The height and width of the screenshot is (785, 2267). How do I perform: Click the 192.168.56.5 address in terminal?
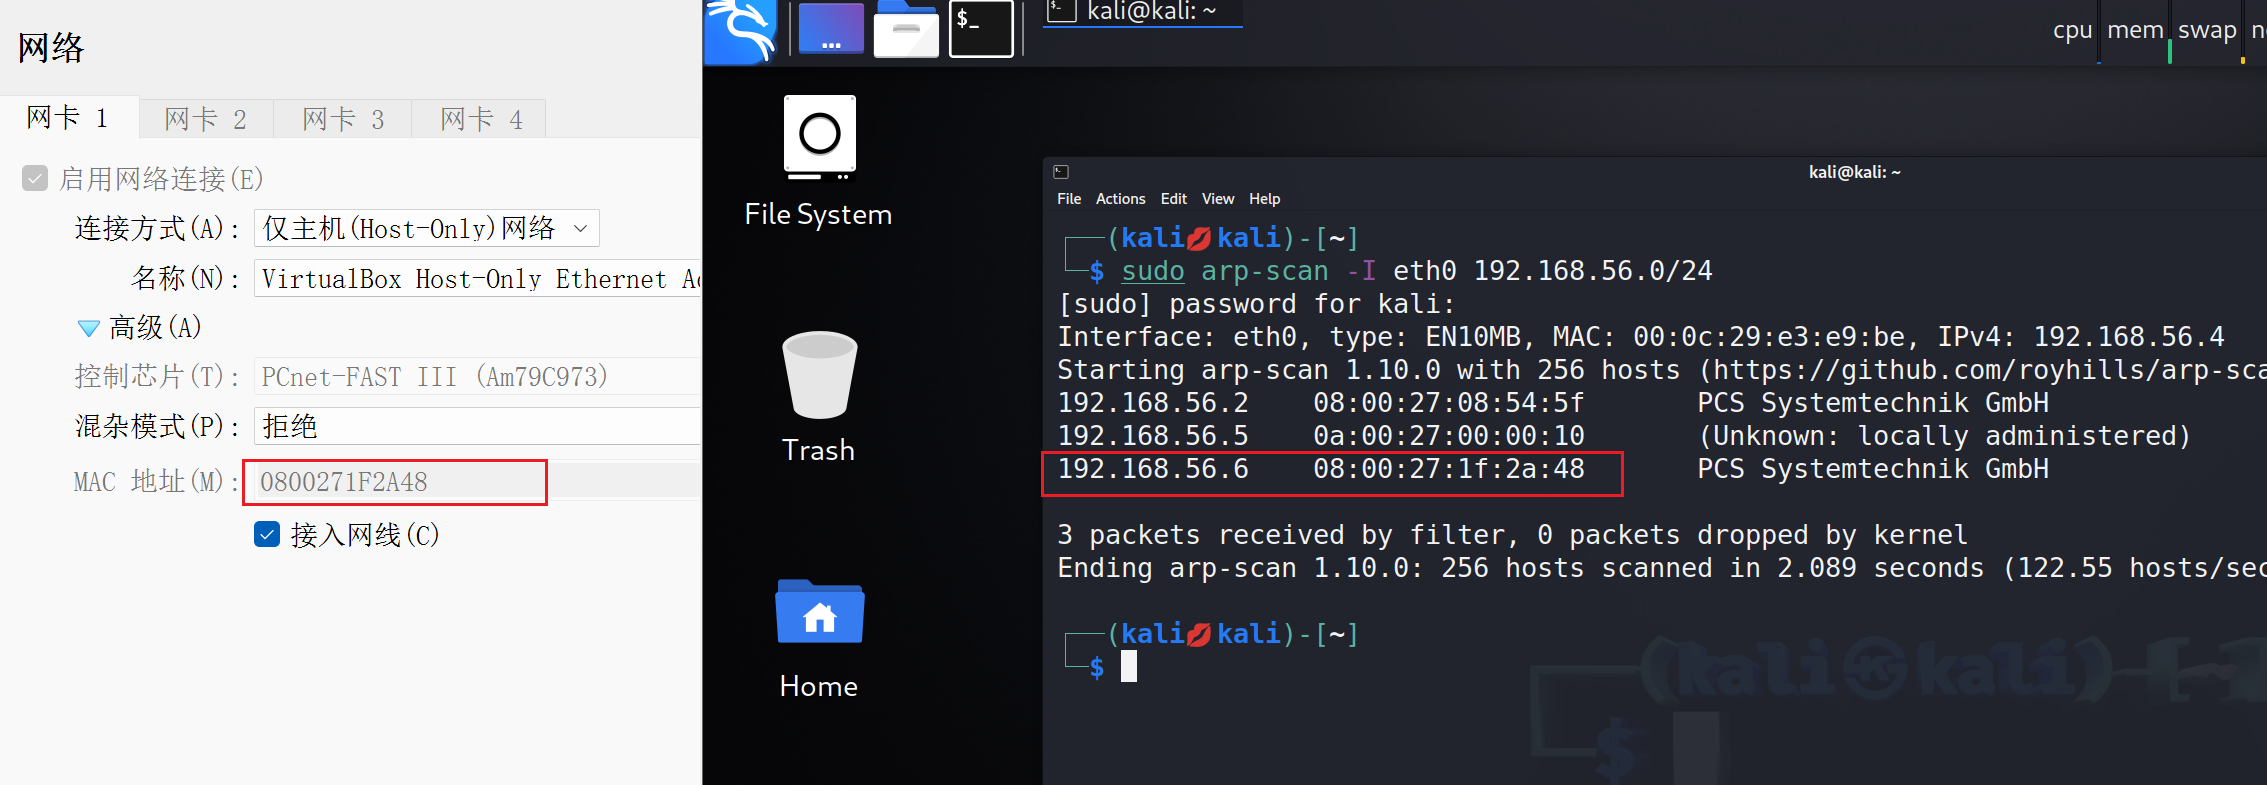tap(1153, 436)
